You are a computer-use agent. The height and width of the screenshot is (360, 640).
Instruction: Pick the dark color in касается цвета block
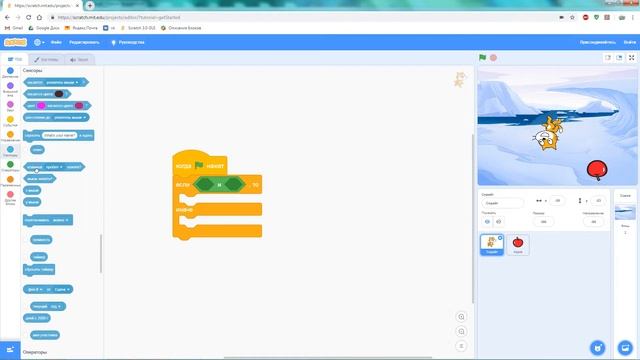coord(59,94)
